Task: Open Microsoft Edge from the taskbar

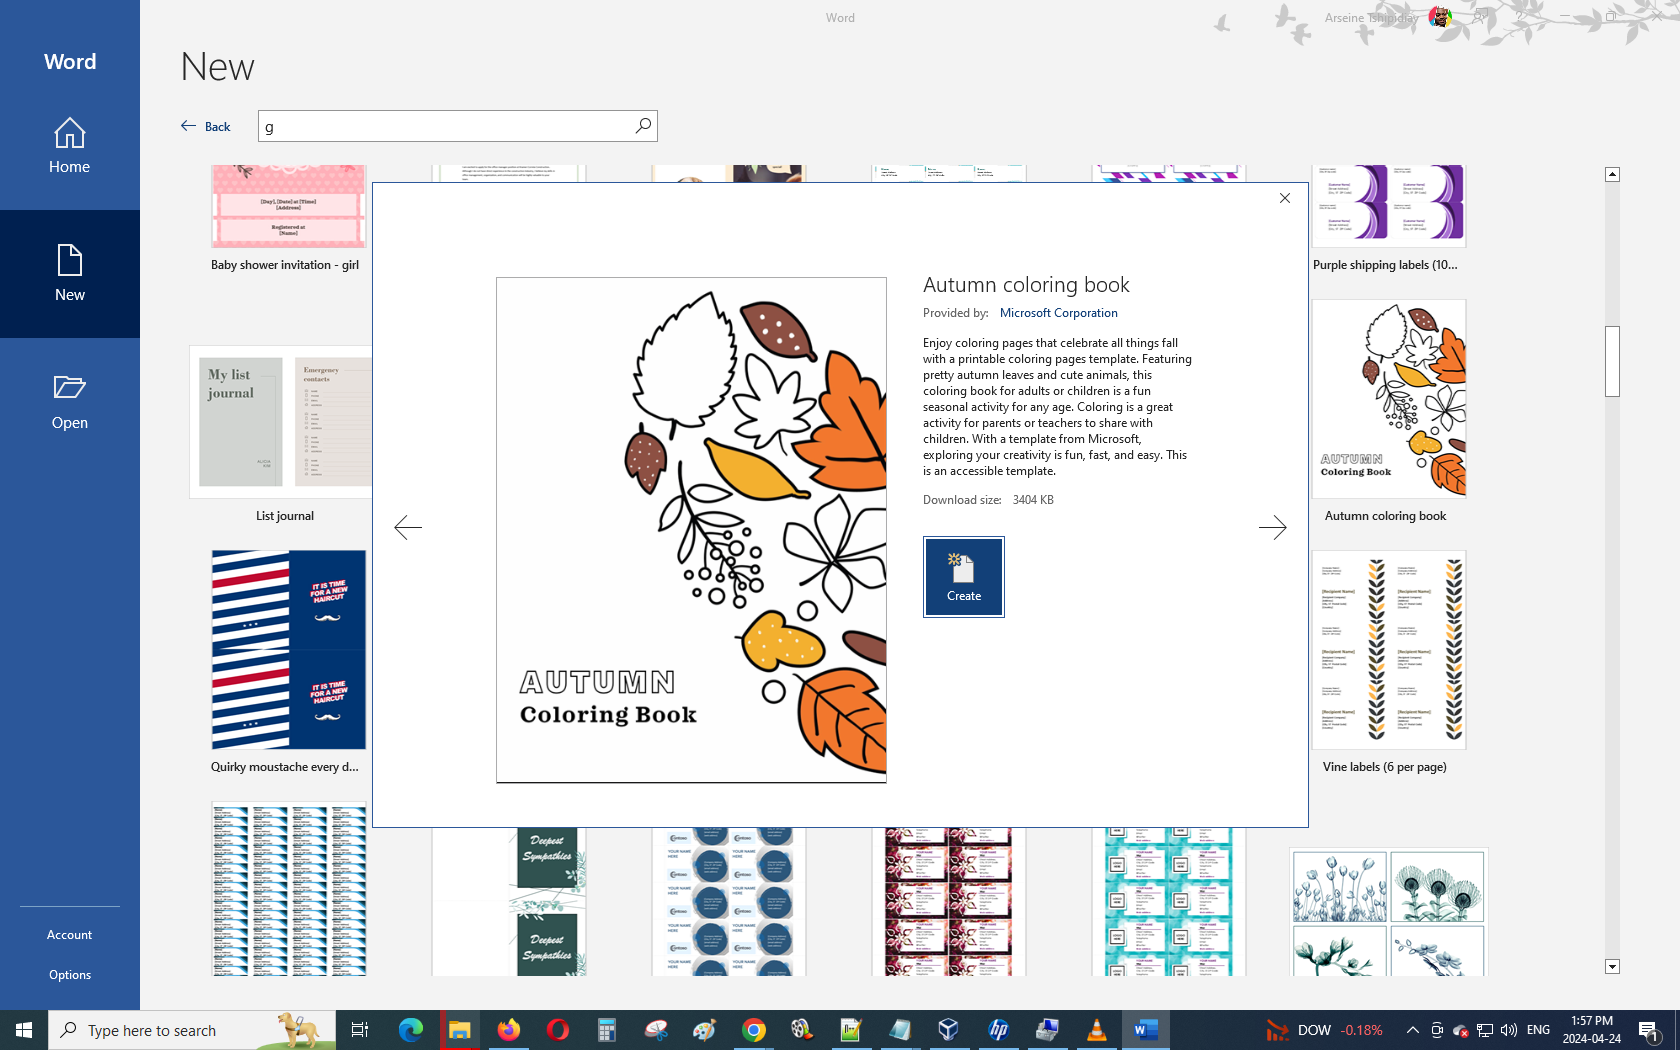Action: tap(410, 1030)
